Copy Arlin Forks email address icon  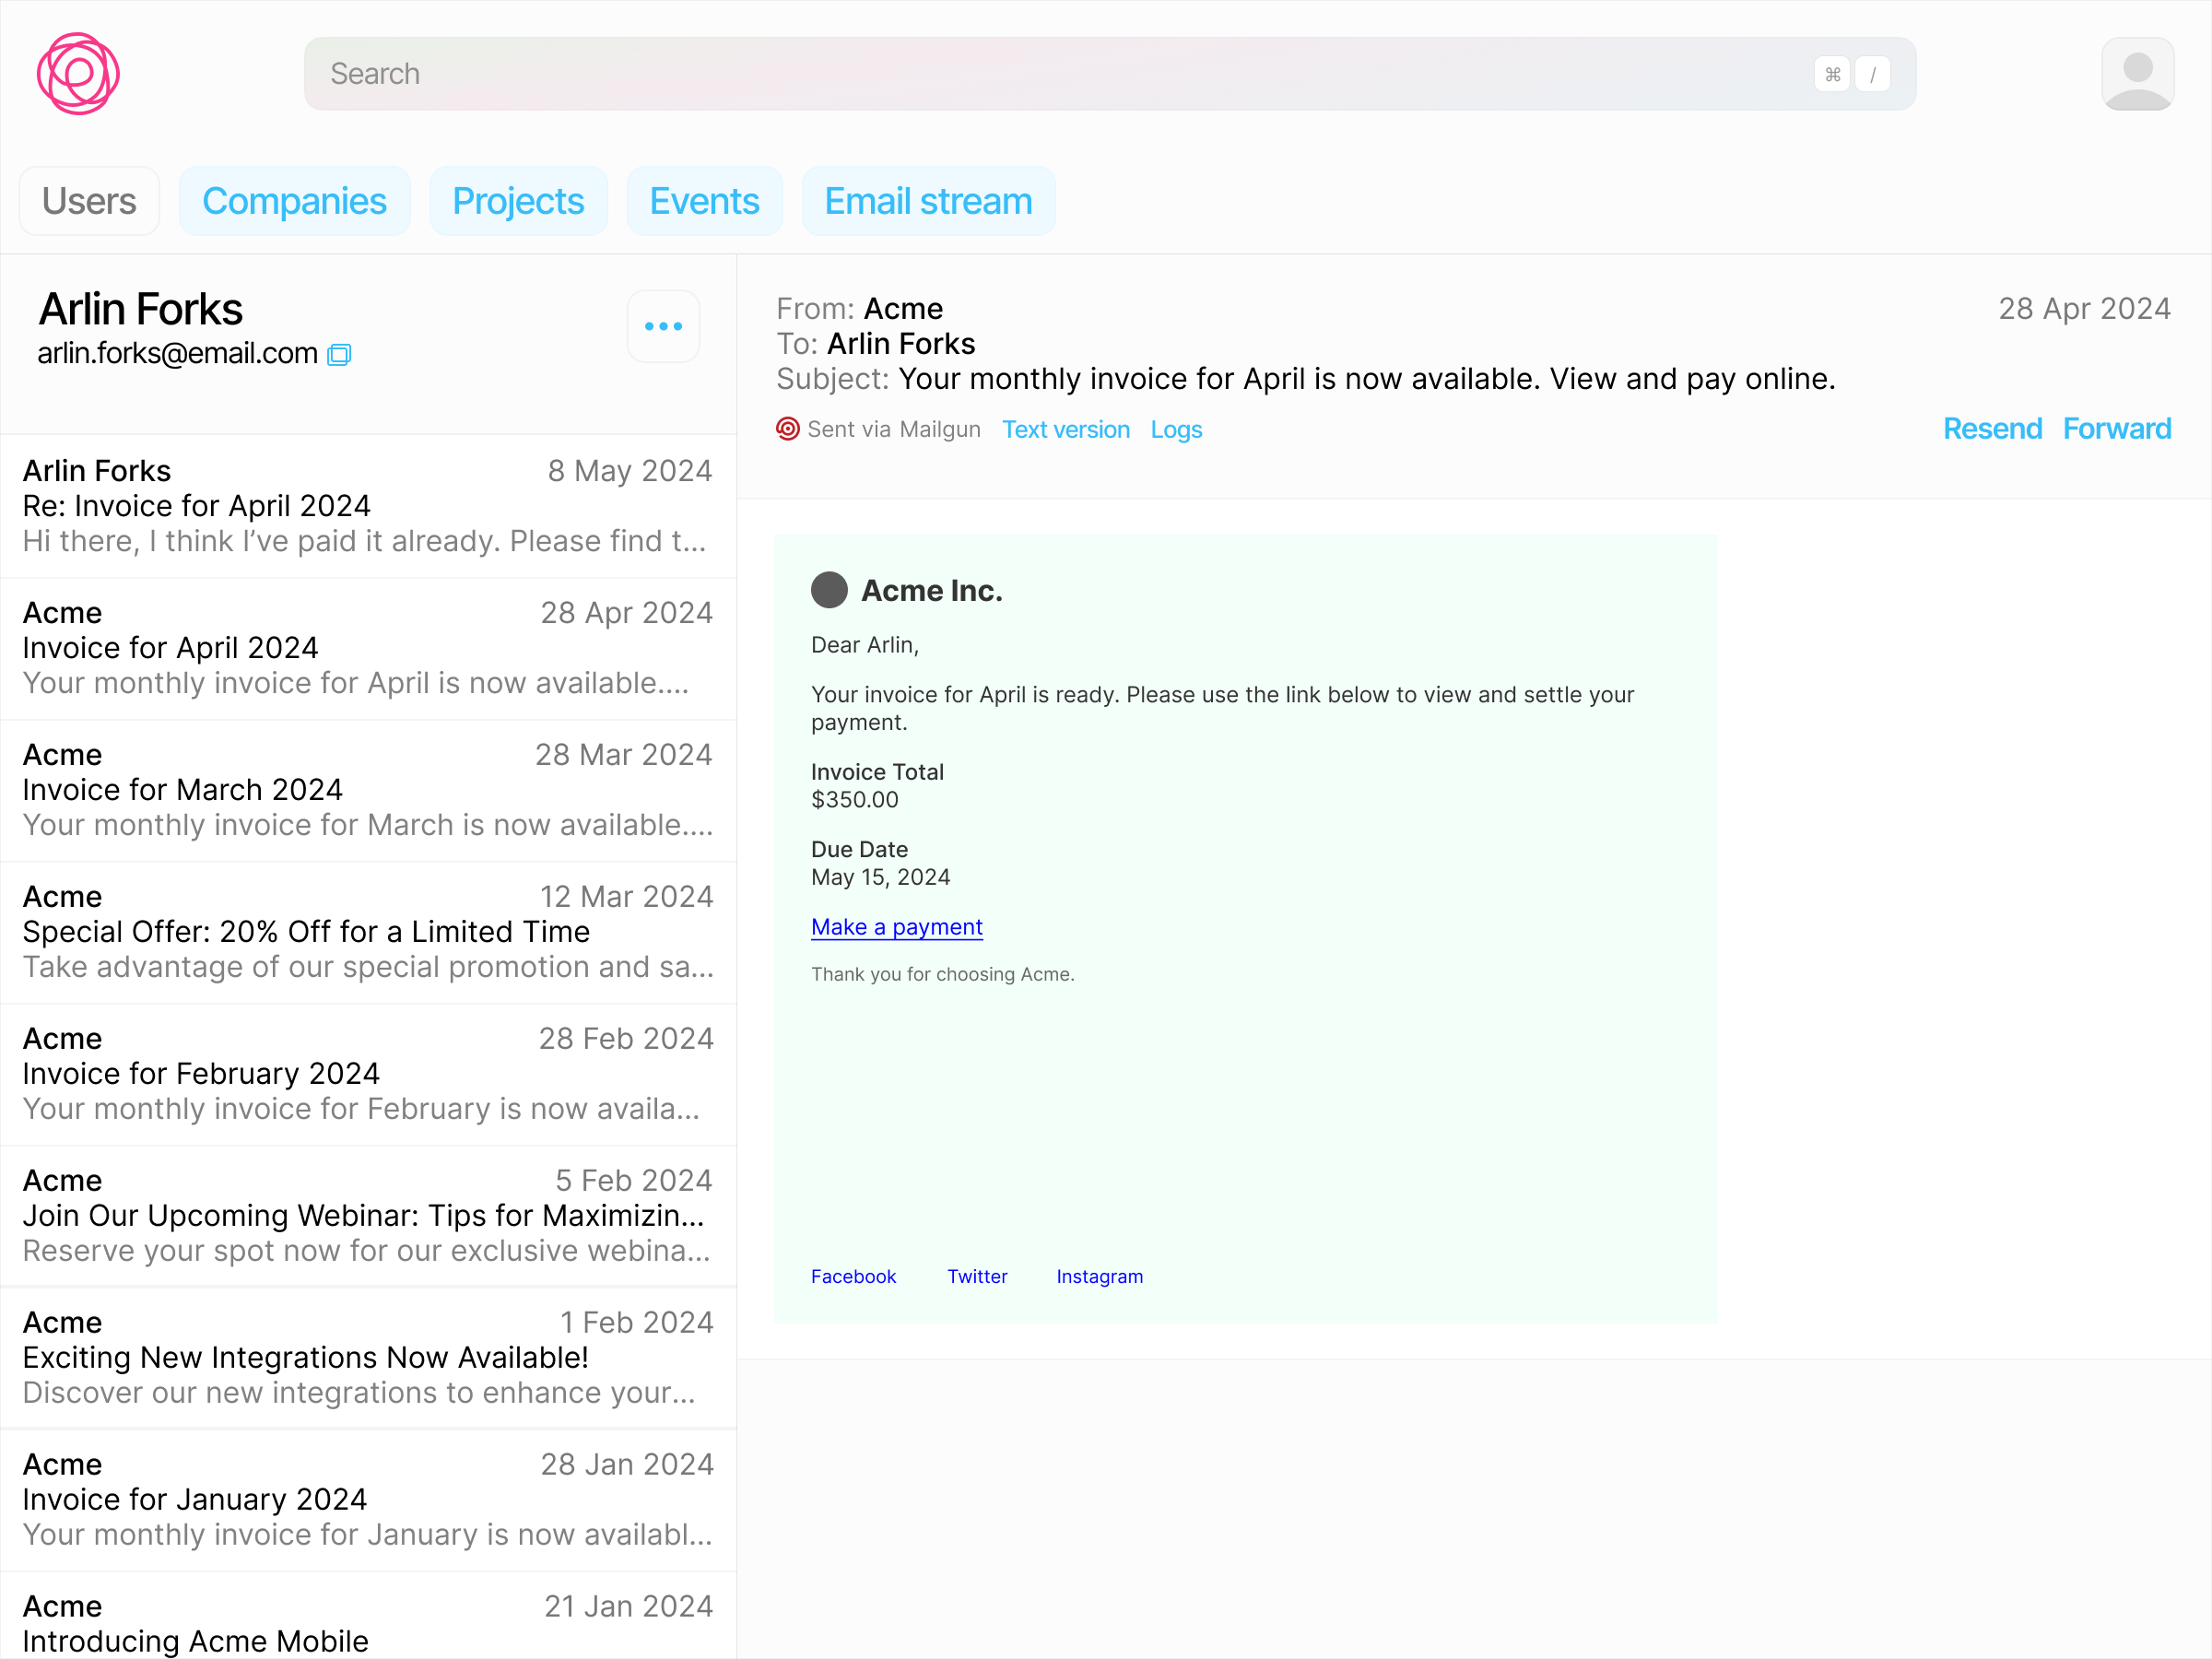click(340, 355)
